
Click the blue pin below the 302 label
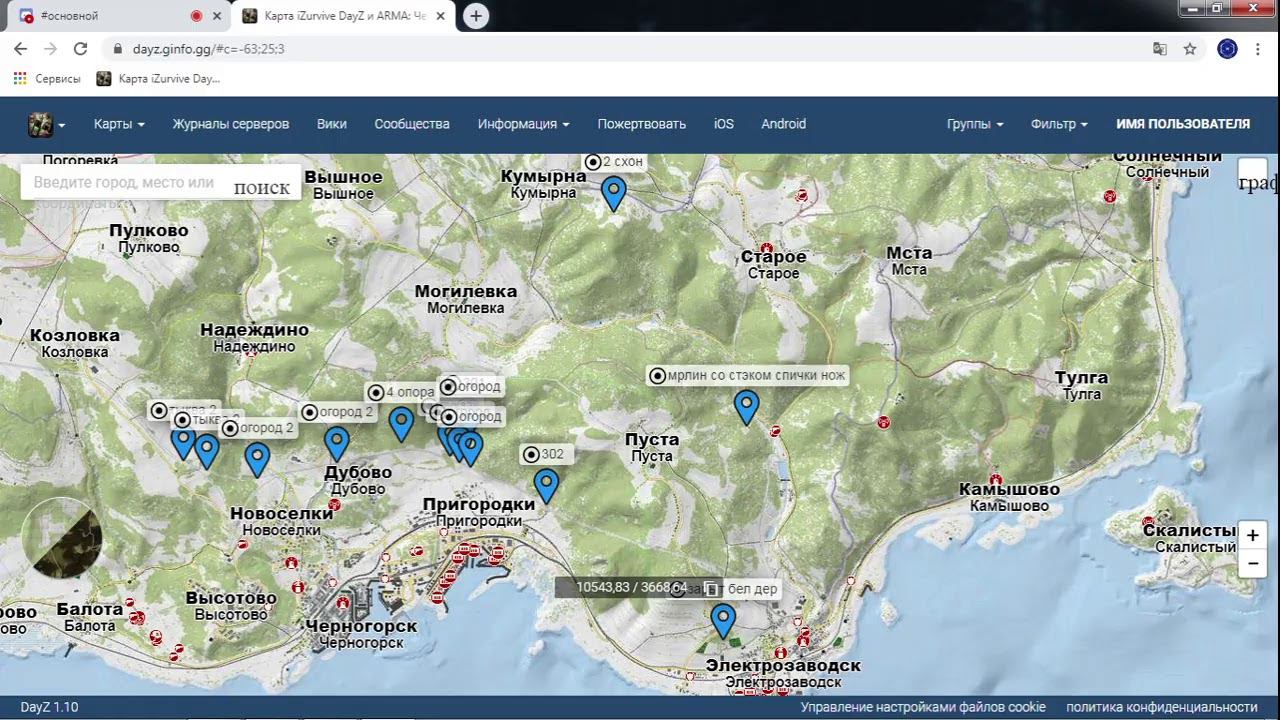click(x=546, y=486)
